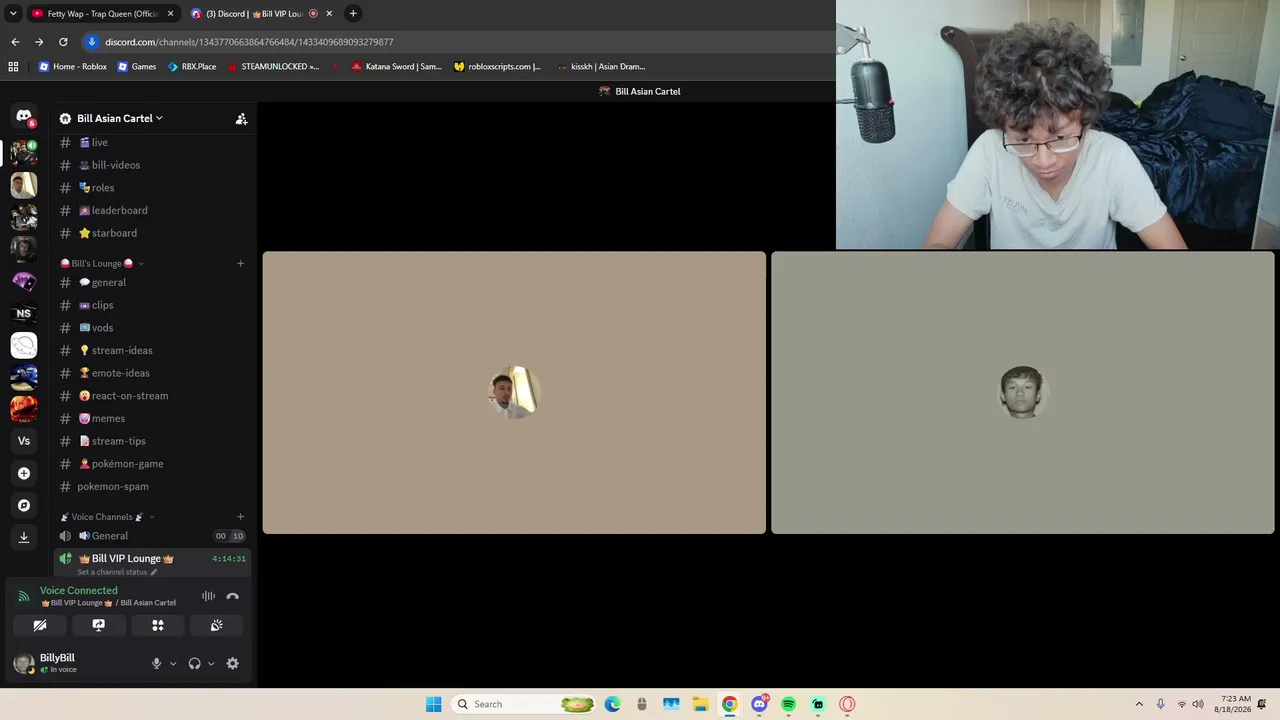The width and height of the screenshot is (1280, 720).
Task: Open the soundboard panel
Action: tap(216, 625)
